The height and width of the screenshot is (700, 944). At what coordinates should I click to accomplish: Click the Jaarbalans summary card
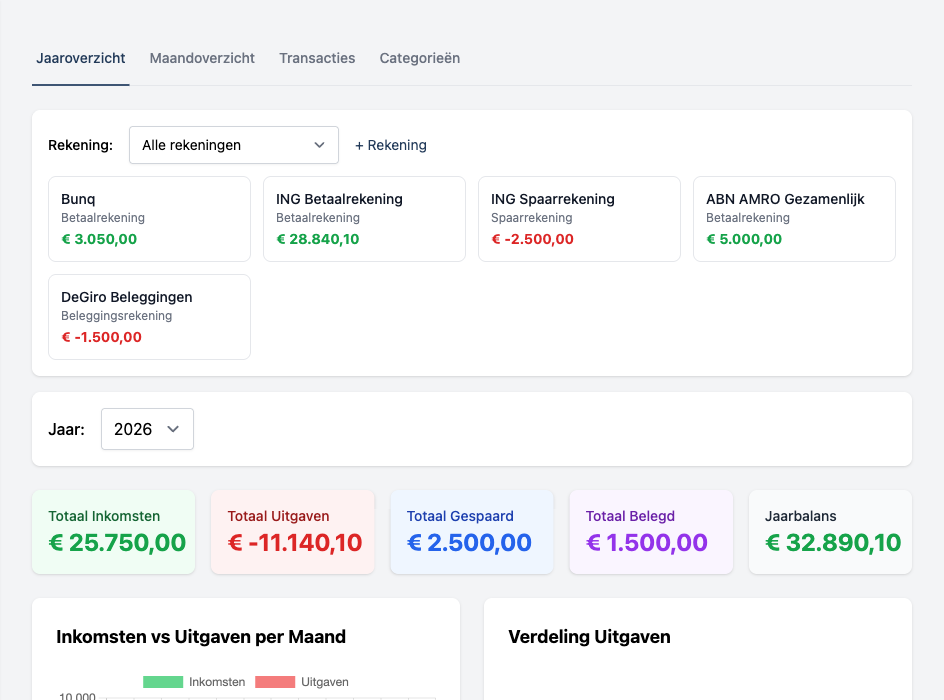click(x=830, y=532)
